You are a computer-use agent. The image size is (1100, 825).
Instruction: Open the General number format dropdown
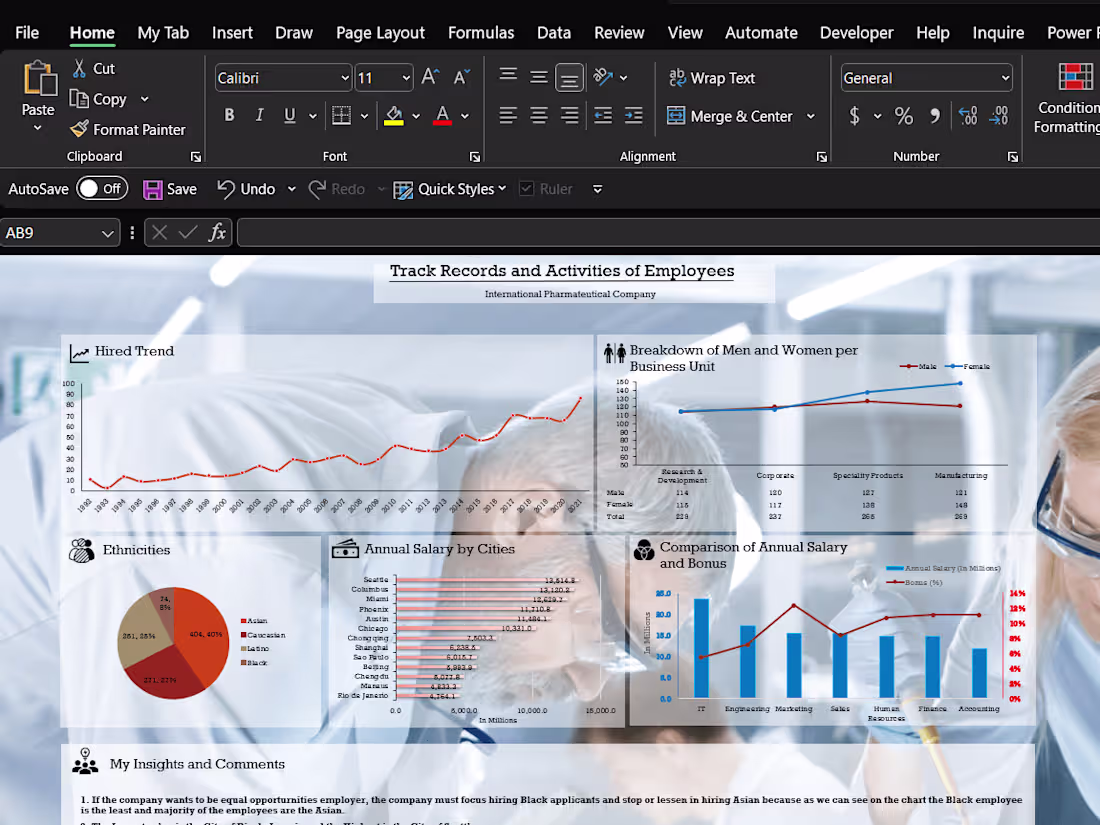coord(925,77)
